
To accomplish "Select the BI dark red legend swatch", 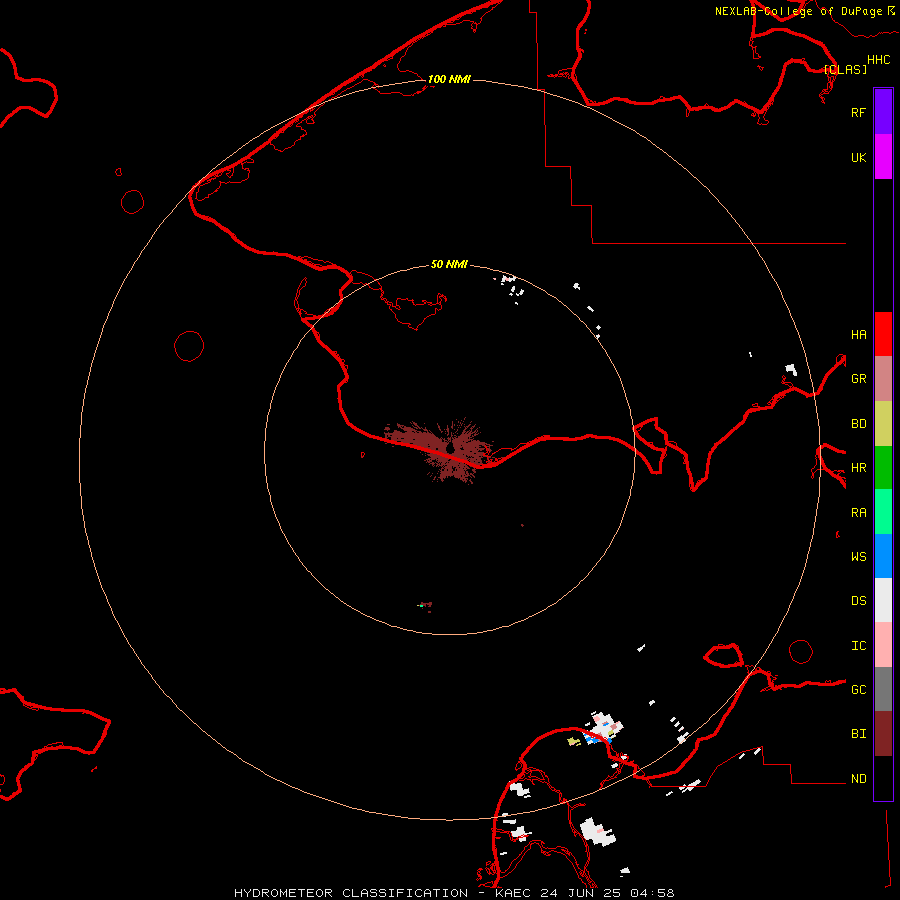I will [883, 734].
